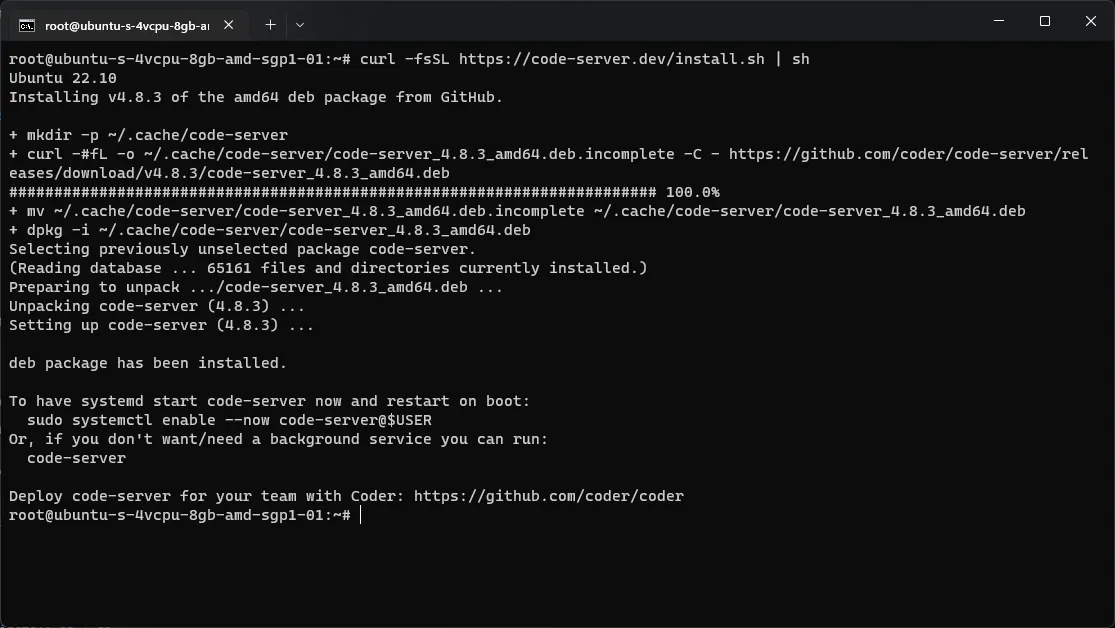Click the 'deb package has been installed' message

[x=146, y=363]
